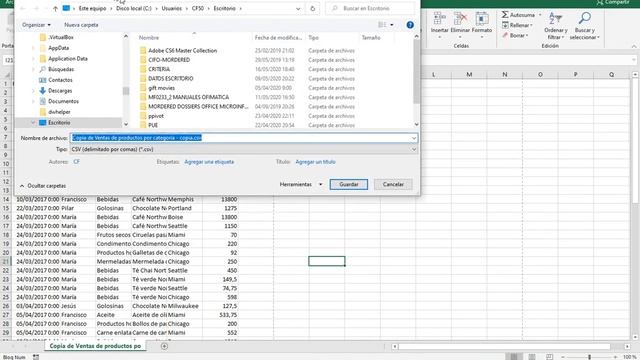Select the CIFO-MORDERED folder
640x360 pixels.
point(169,60)
